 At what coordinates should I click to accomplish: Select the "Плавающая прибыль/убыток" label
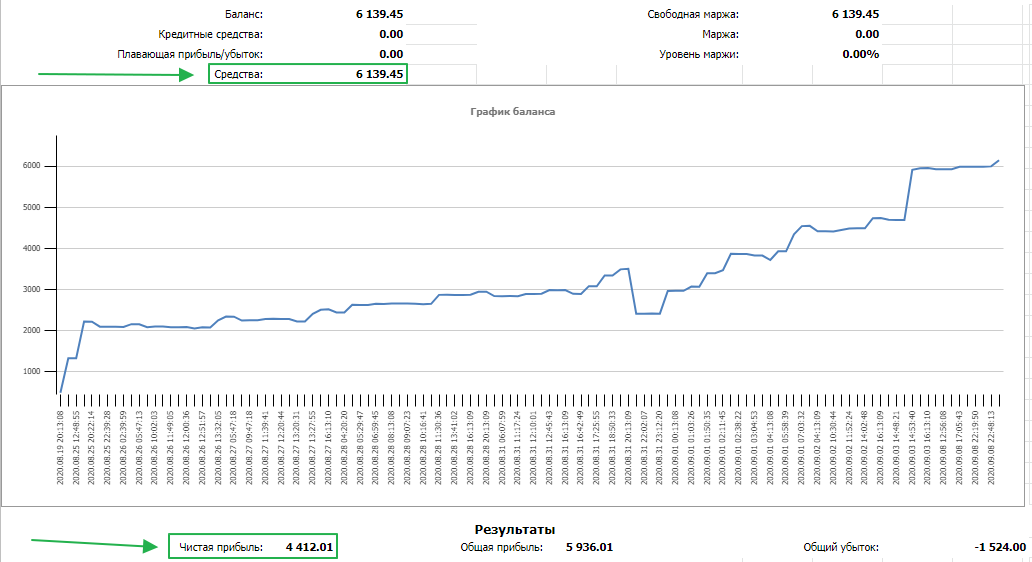pos(190,54)
